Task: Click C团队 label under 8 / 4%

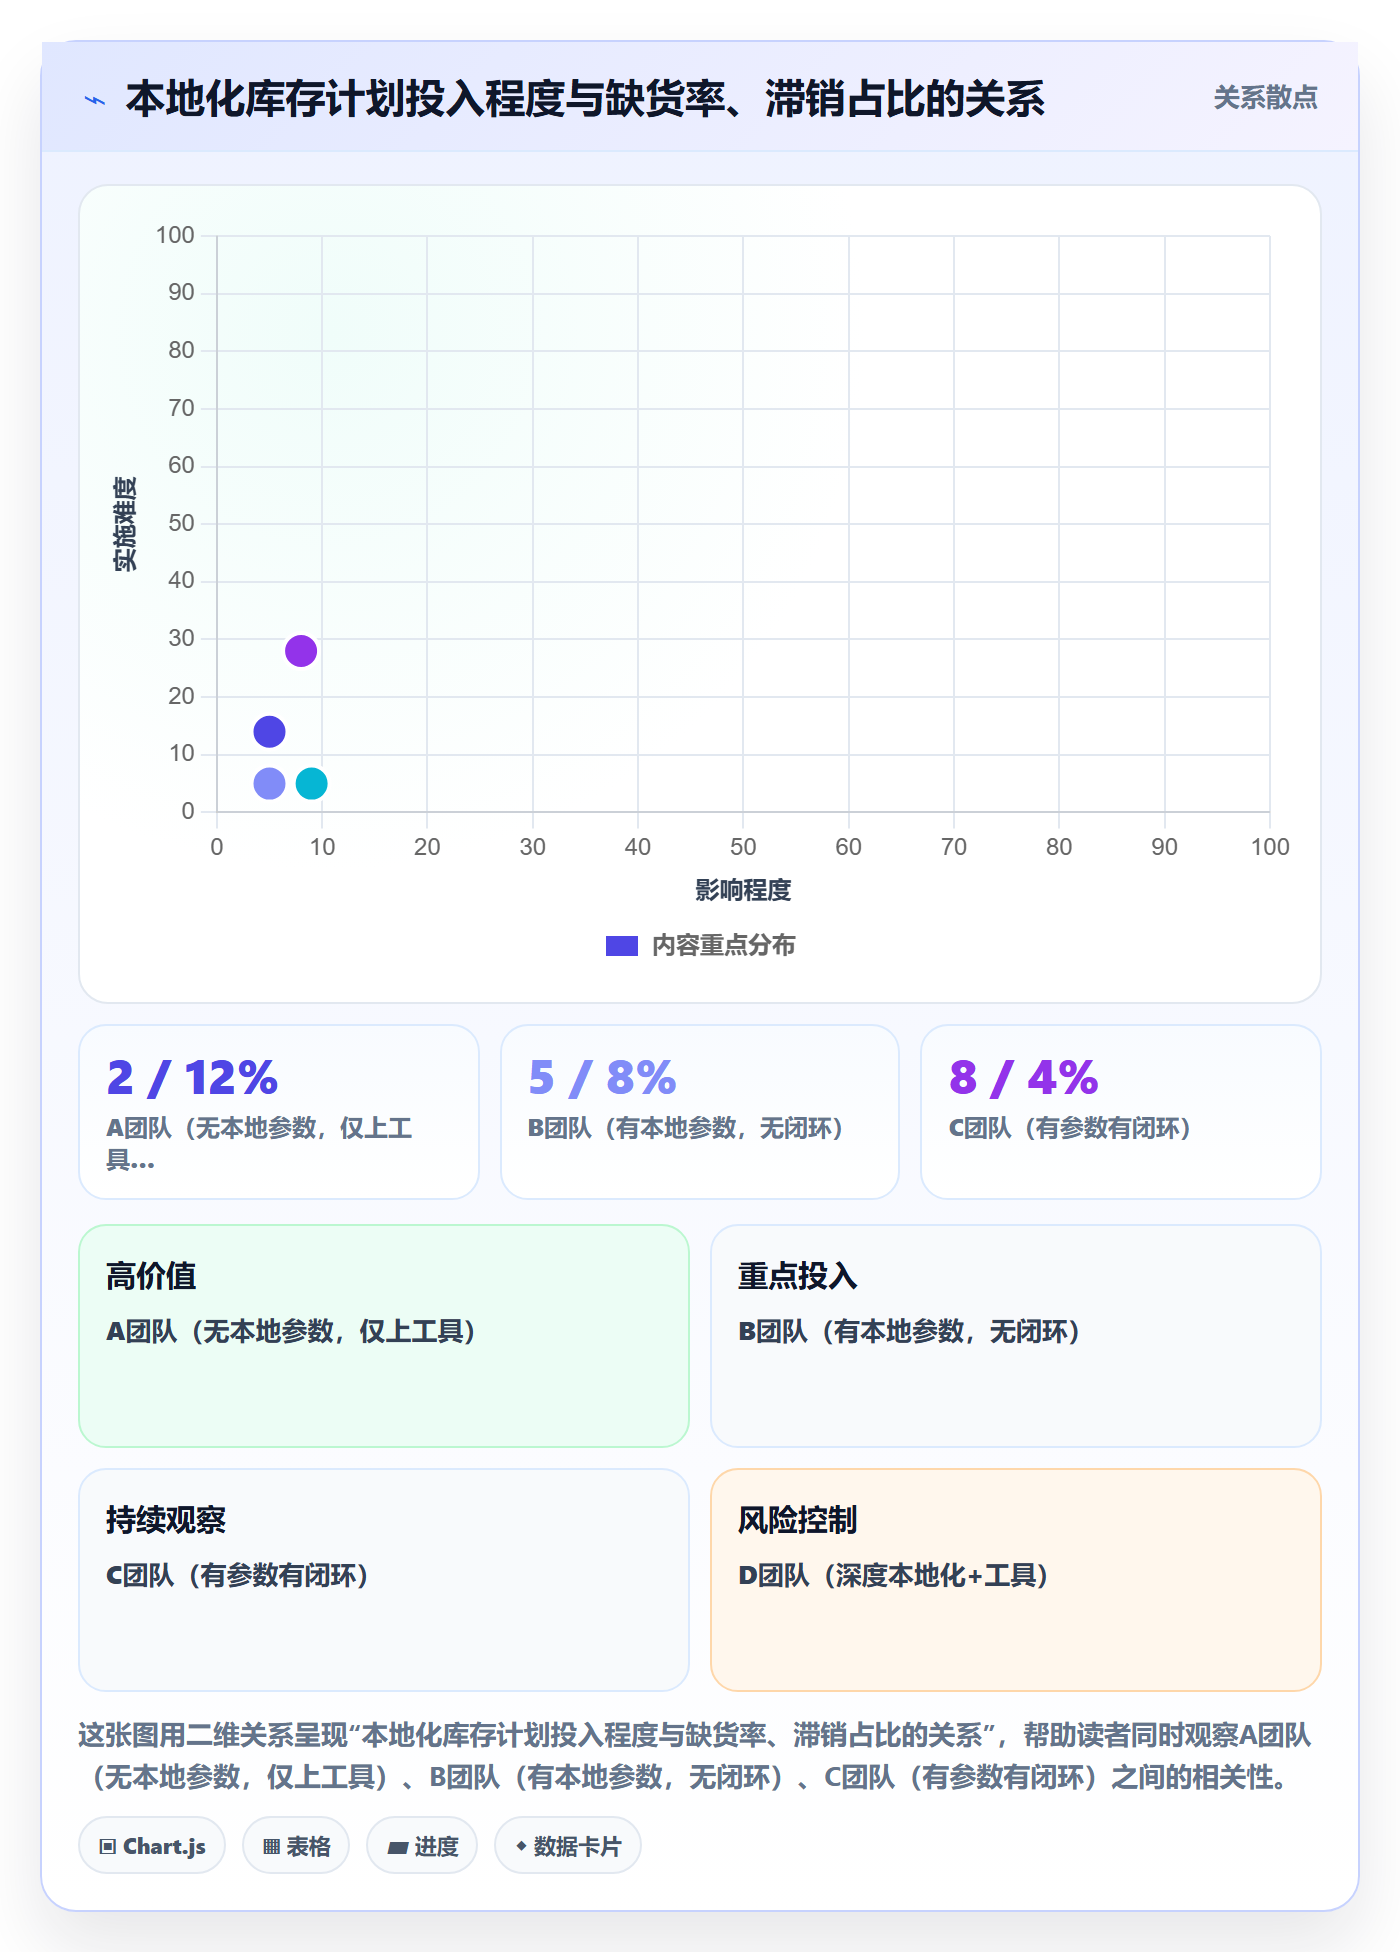Action: [1069, 1128]
